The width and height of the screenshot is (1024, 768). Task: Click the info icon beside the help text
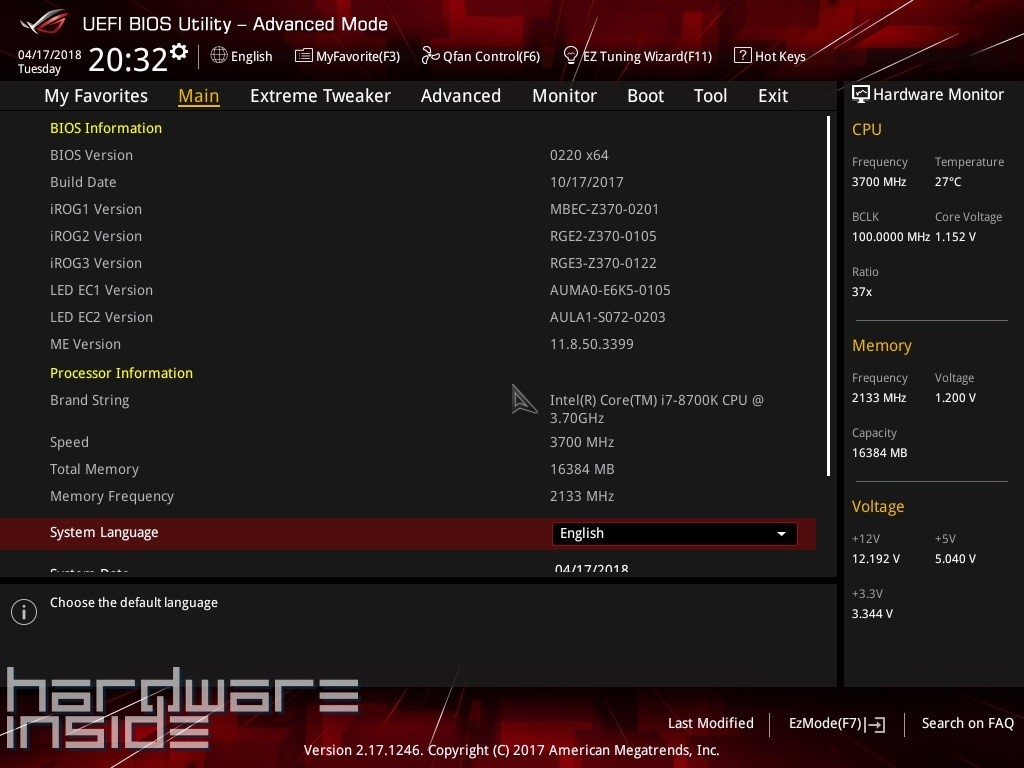point(24,612)
